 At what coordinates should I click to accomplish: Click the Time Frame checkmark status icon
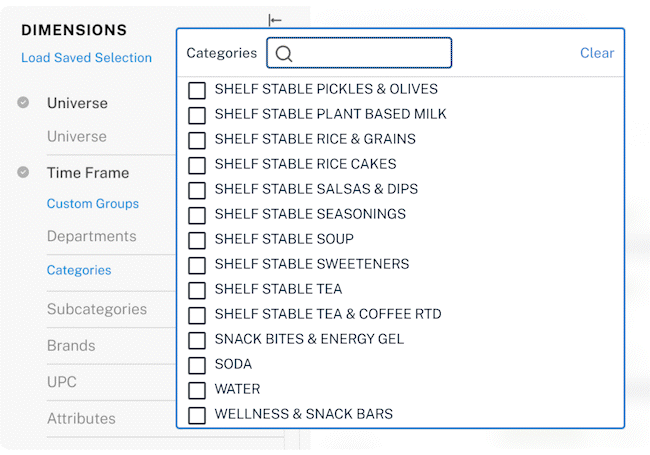click(23, 172)
